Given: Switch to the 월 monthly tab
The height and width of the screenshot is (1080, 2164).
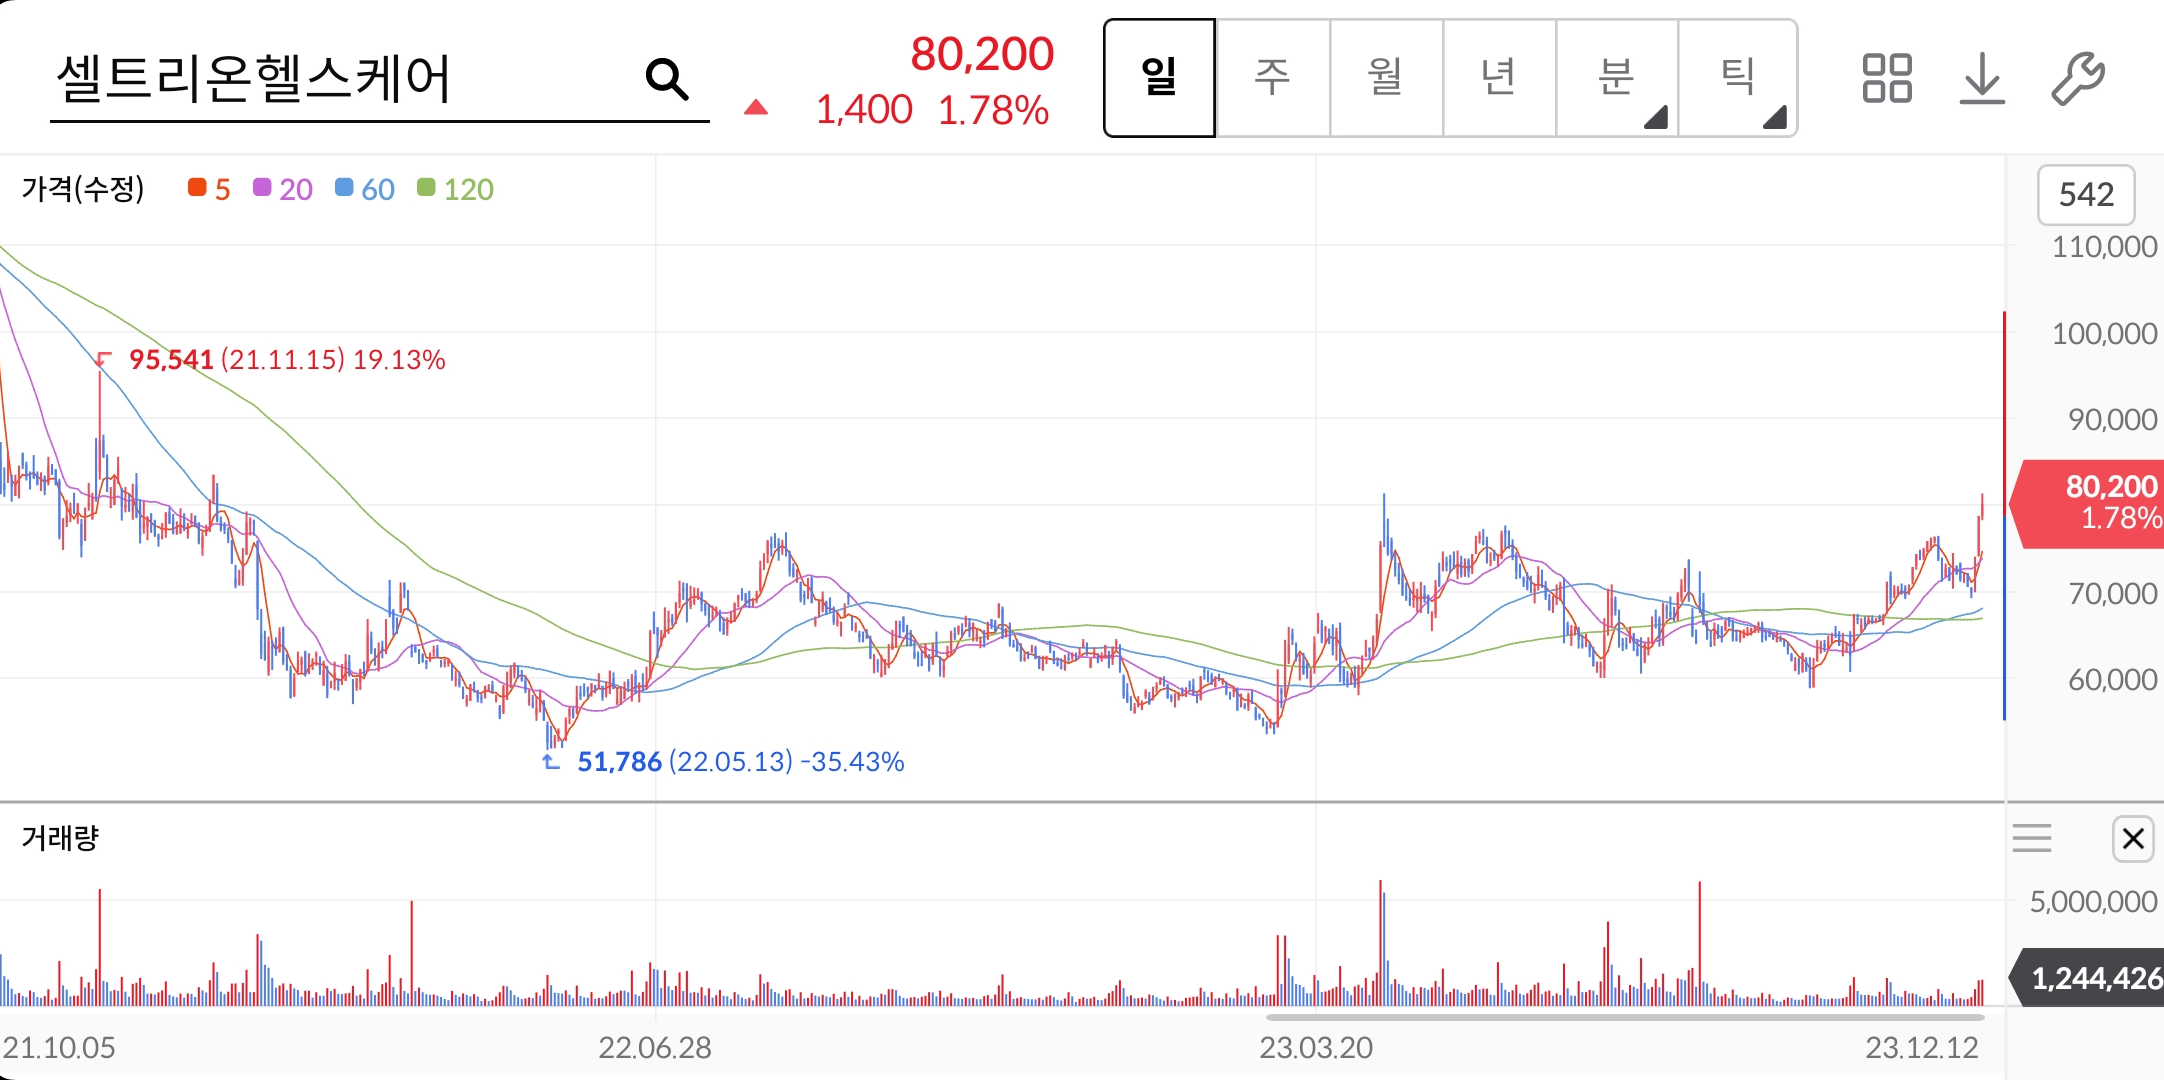Looking at the screenshot, I should click(1386, 78).
